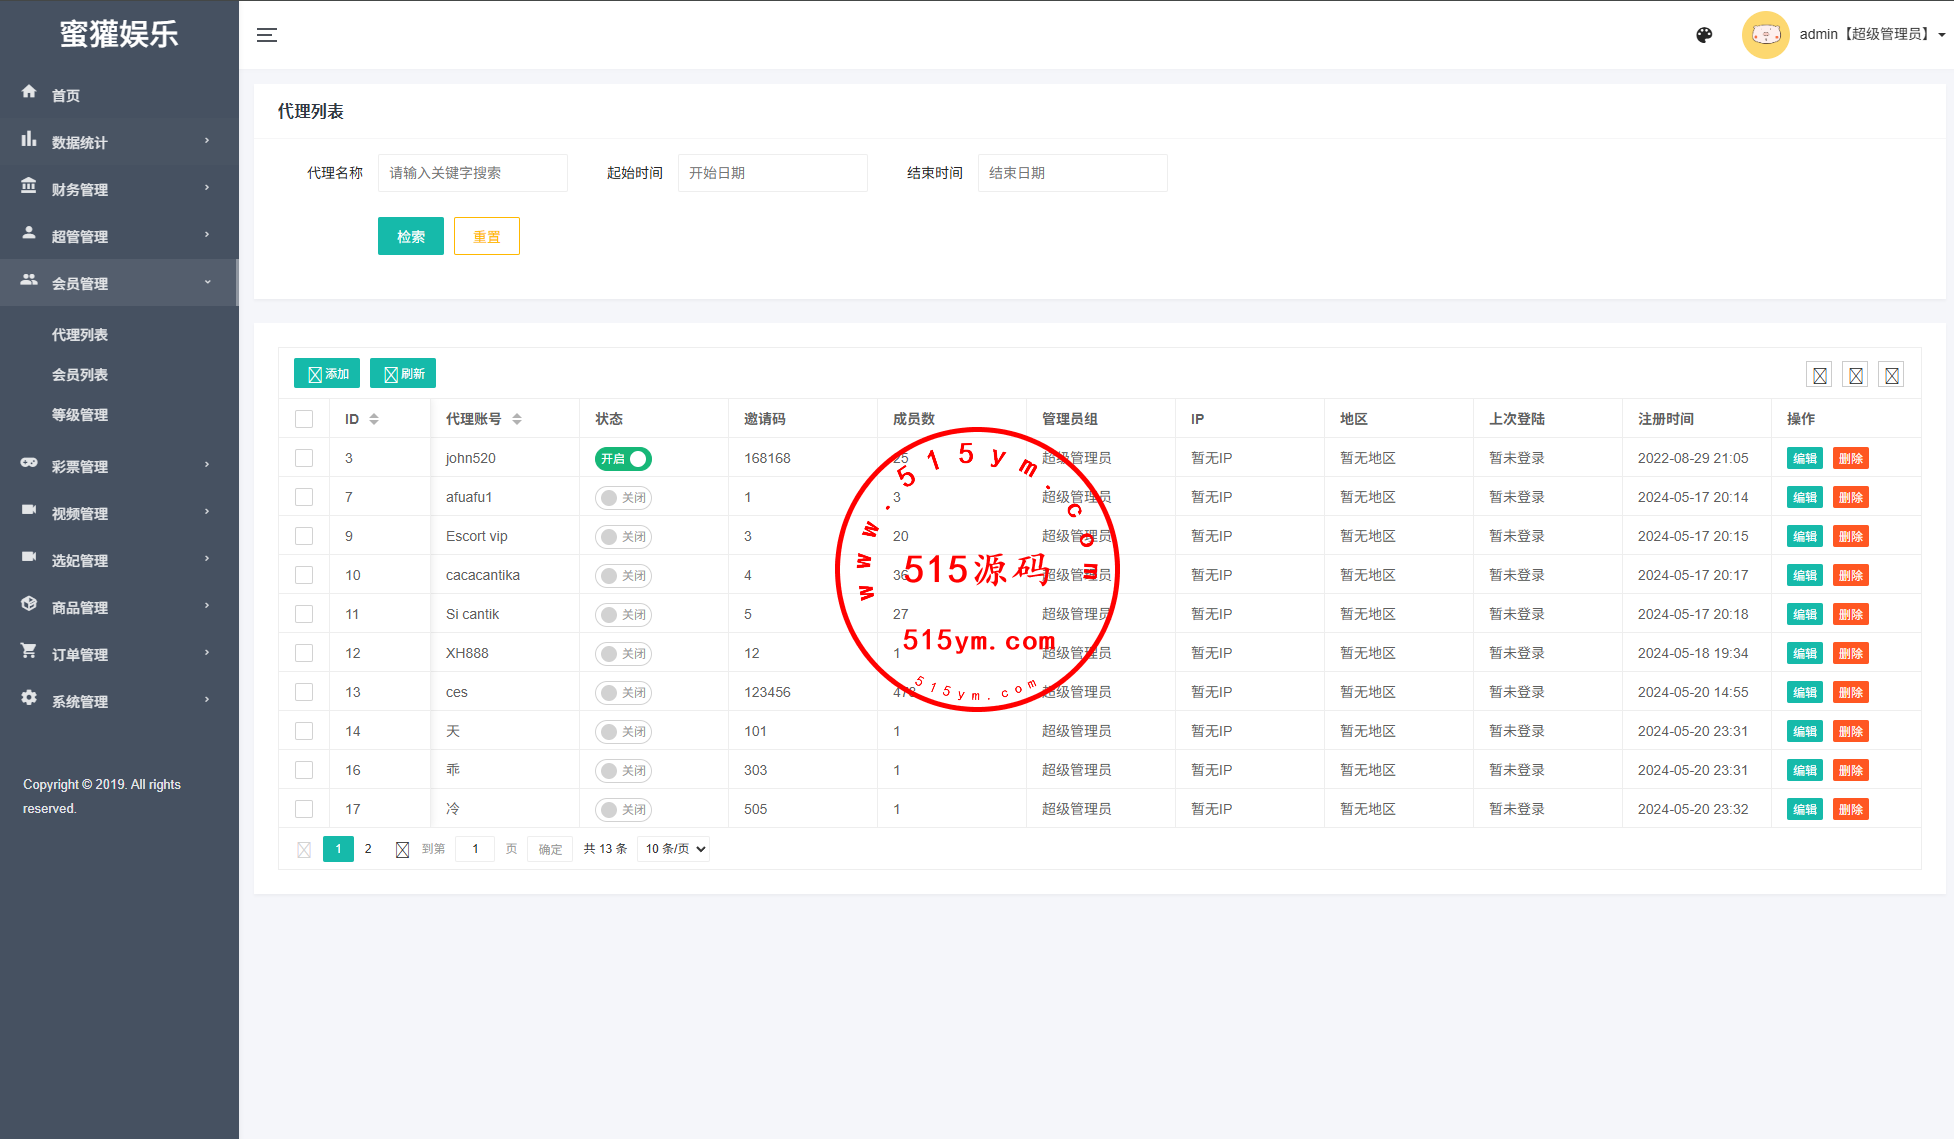This screenshot has width=1954, height=1139.
Task: Sort table by ID column arrows
Action: 374,419
